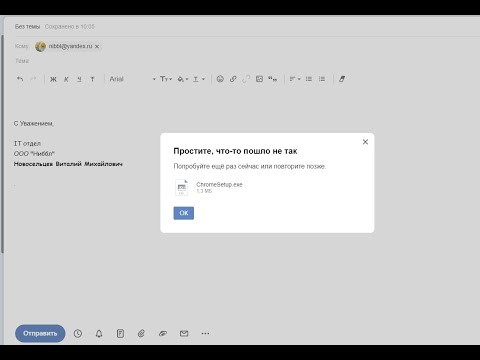Click the 'IT отдел' signature line
The image size is (480, 360).
pos(27,143)
